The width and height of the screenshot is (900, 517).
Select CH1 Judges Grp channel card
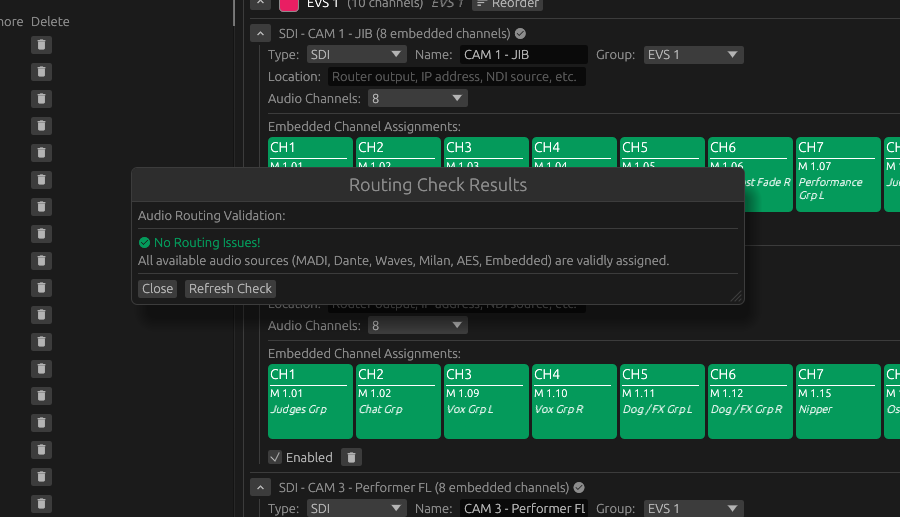tap(311, 402)
